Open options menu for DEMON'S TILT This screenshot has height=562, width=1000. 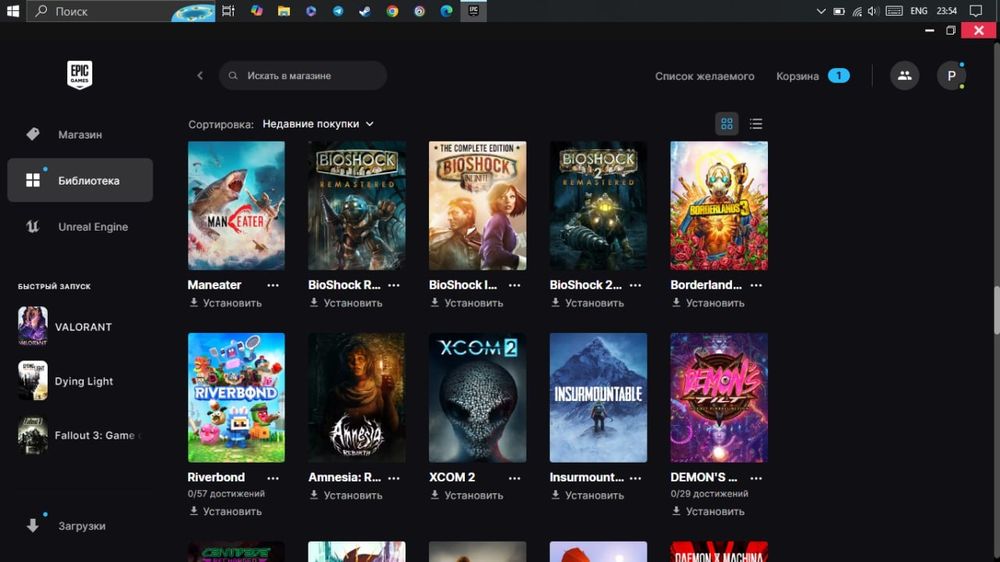coord(756,478)
